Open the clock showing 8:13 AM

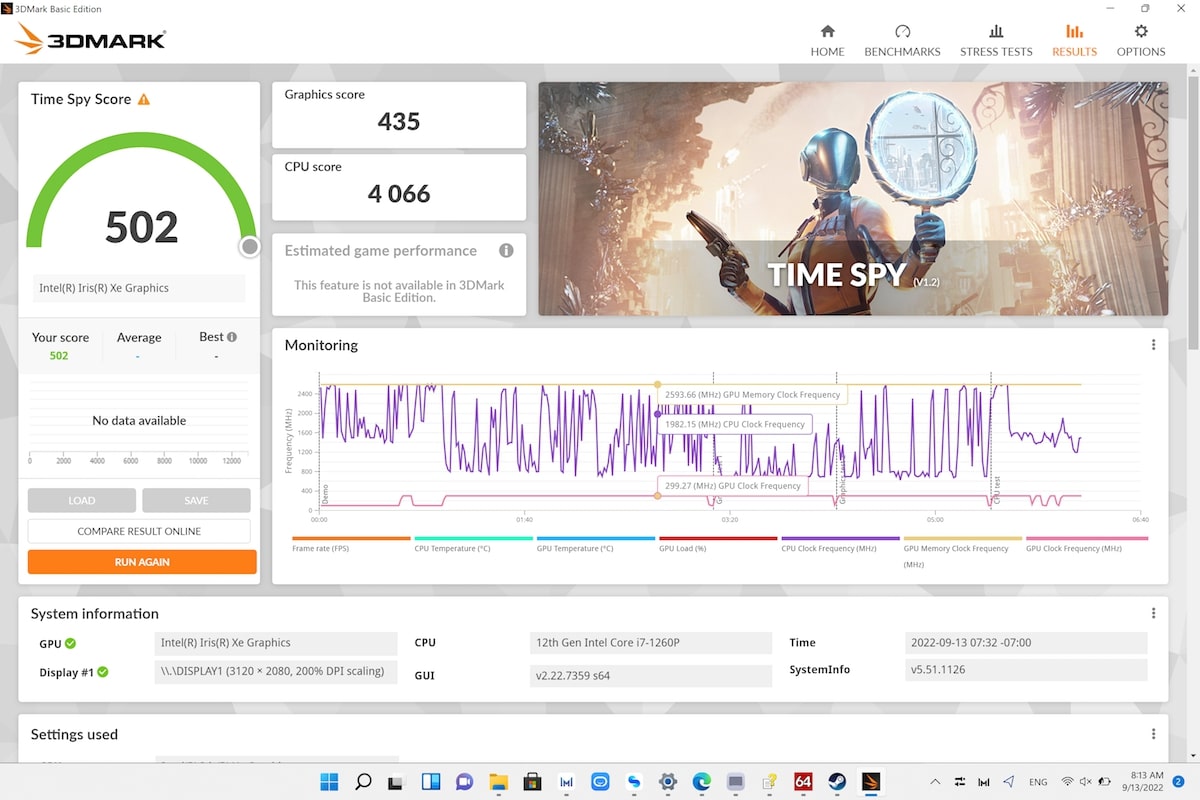coord(1144,781)
